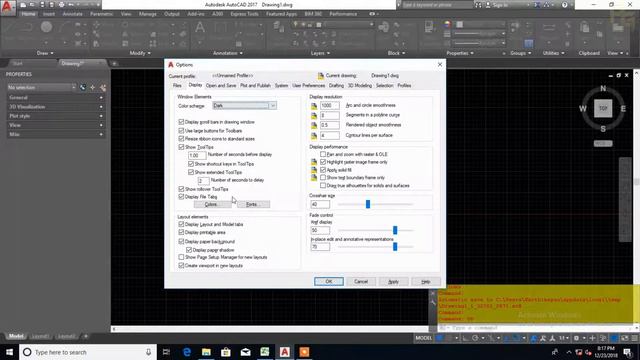Click the Open file icon in quick access toolbar
640x360 pixels.
point(32,5)
